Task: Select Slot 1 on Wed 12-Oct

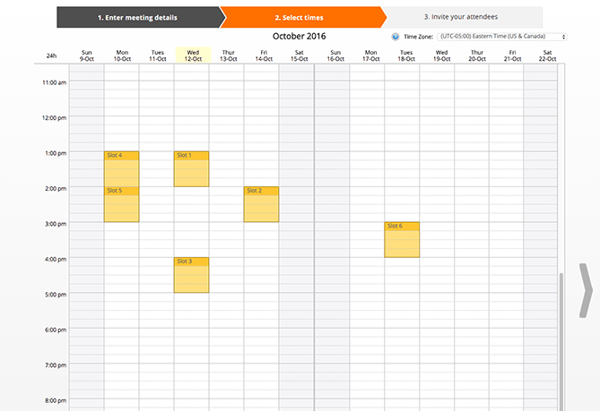Action: tap(191, 169)
